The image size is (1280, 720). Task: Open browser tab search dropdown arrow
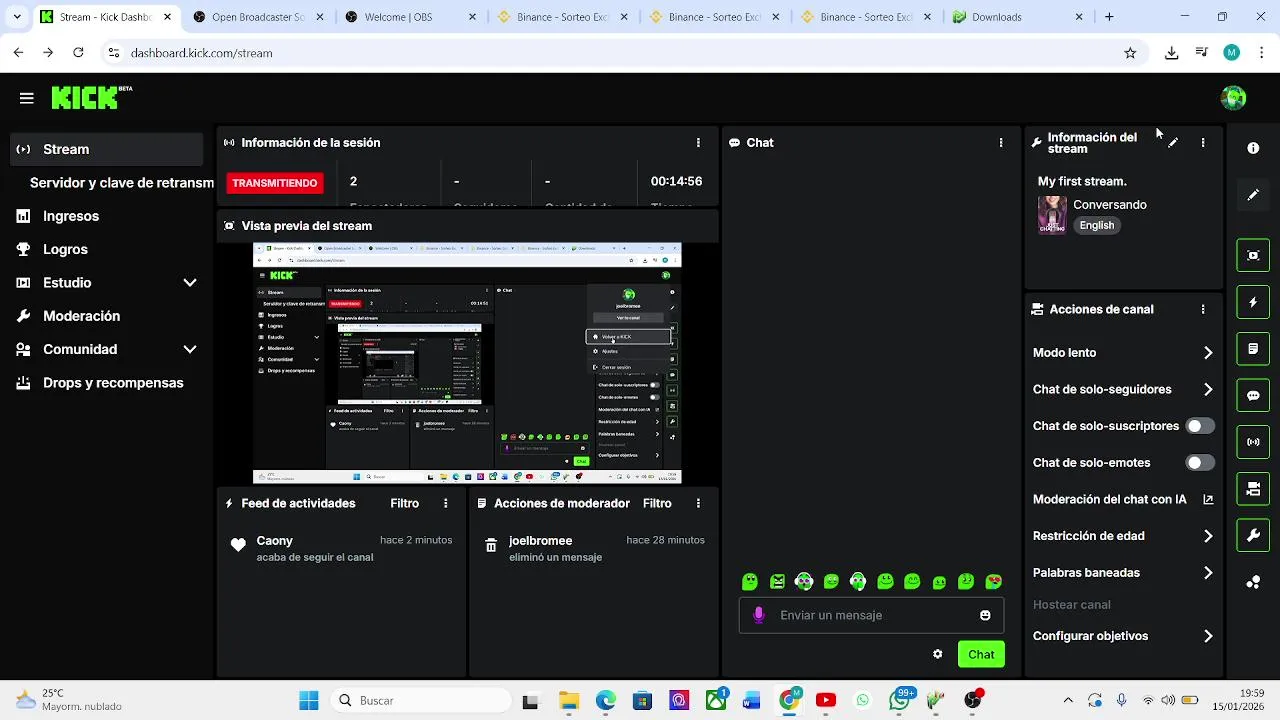coord(16,17)
